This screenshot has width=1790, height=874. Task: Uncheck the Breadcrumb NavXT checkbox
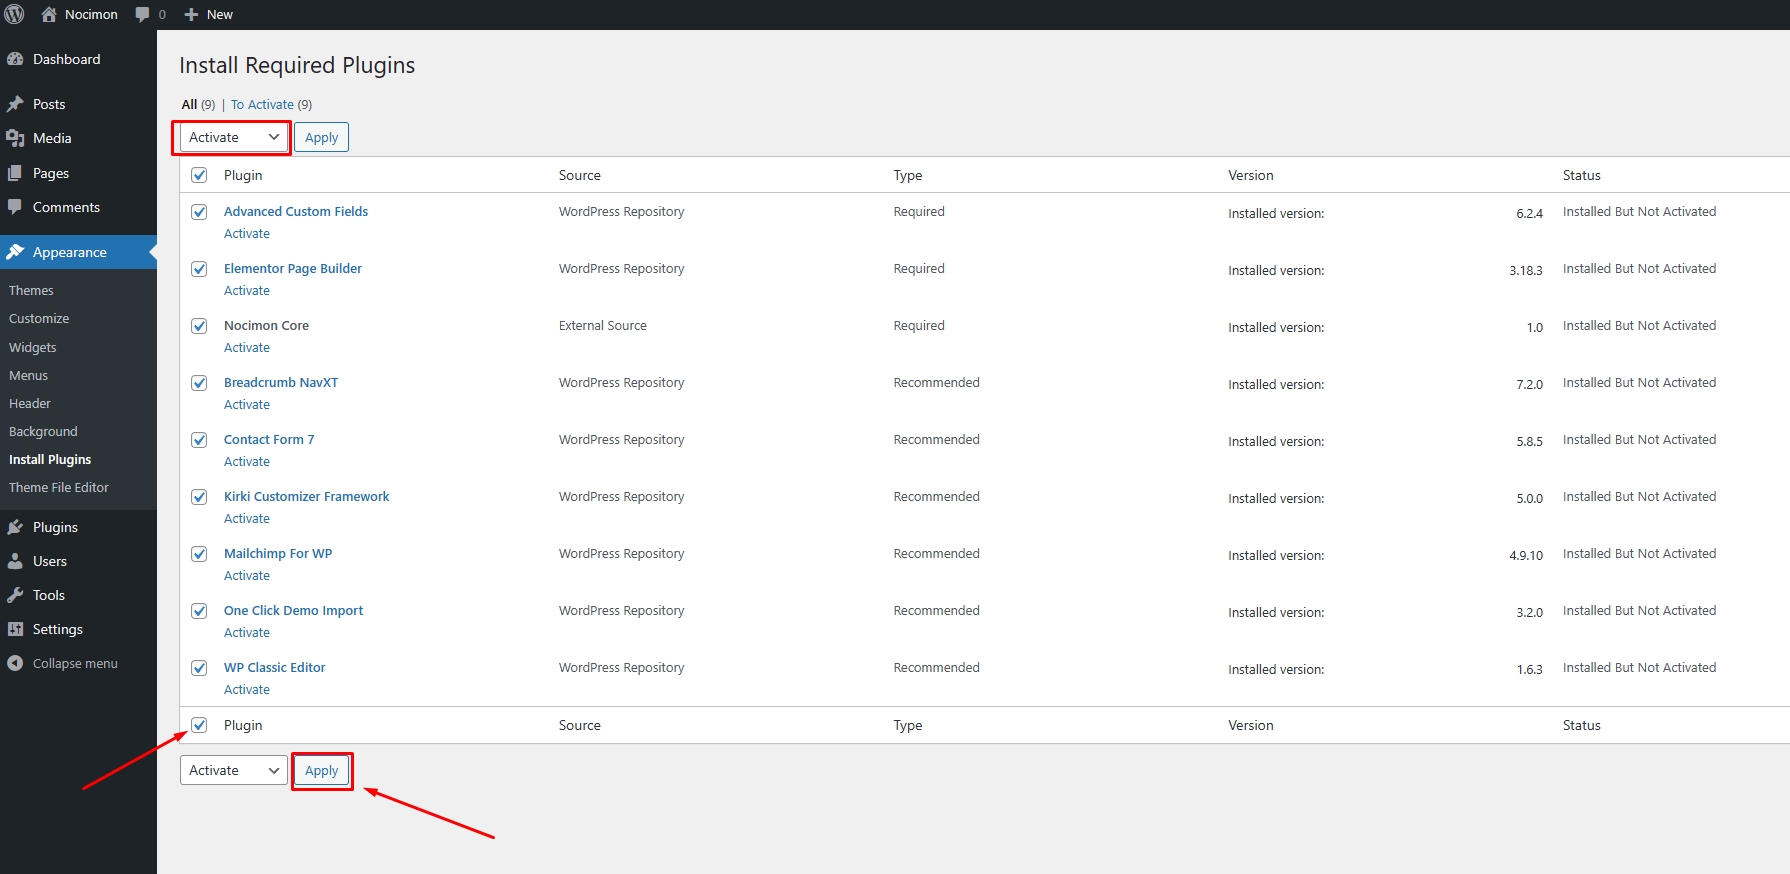(199, 383)
